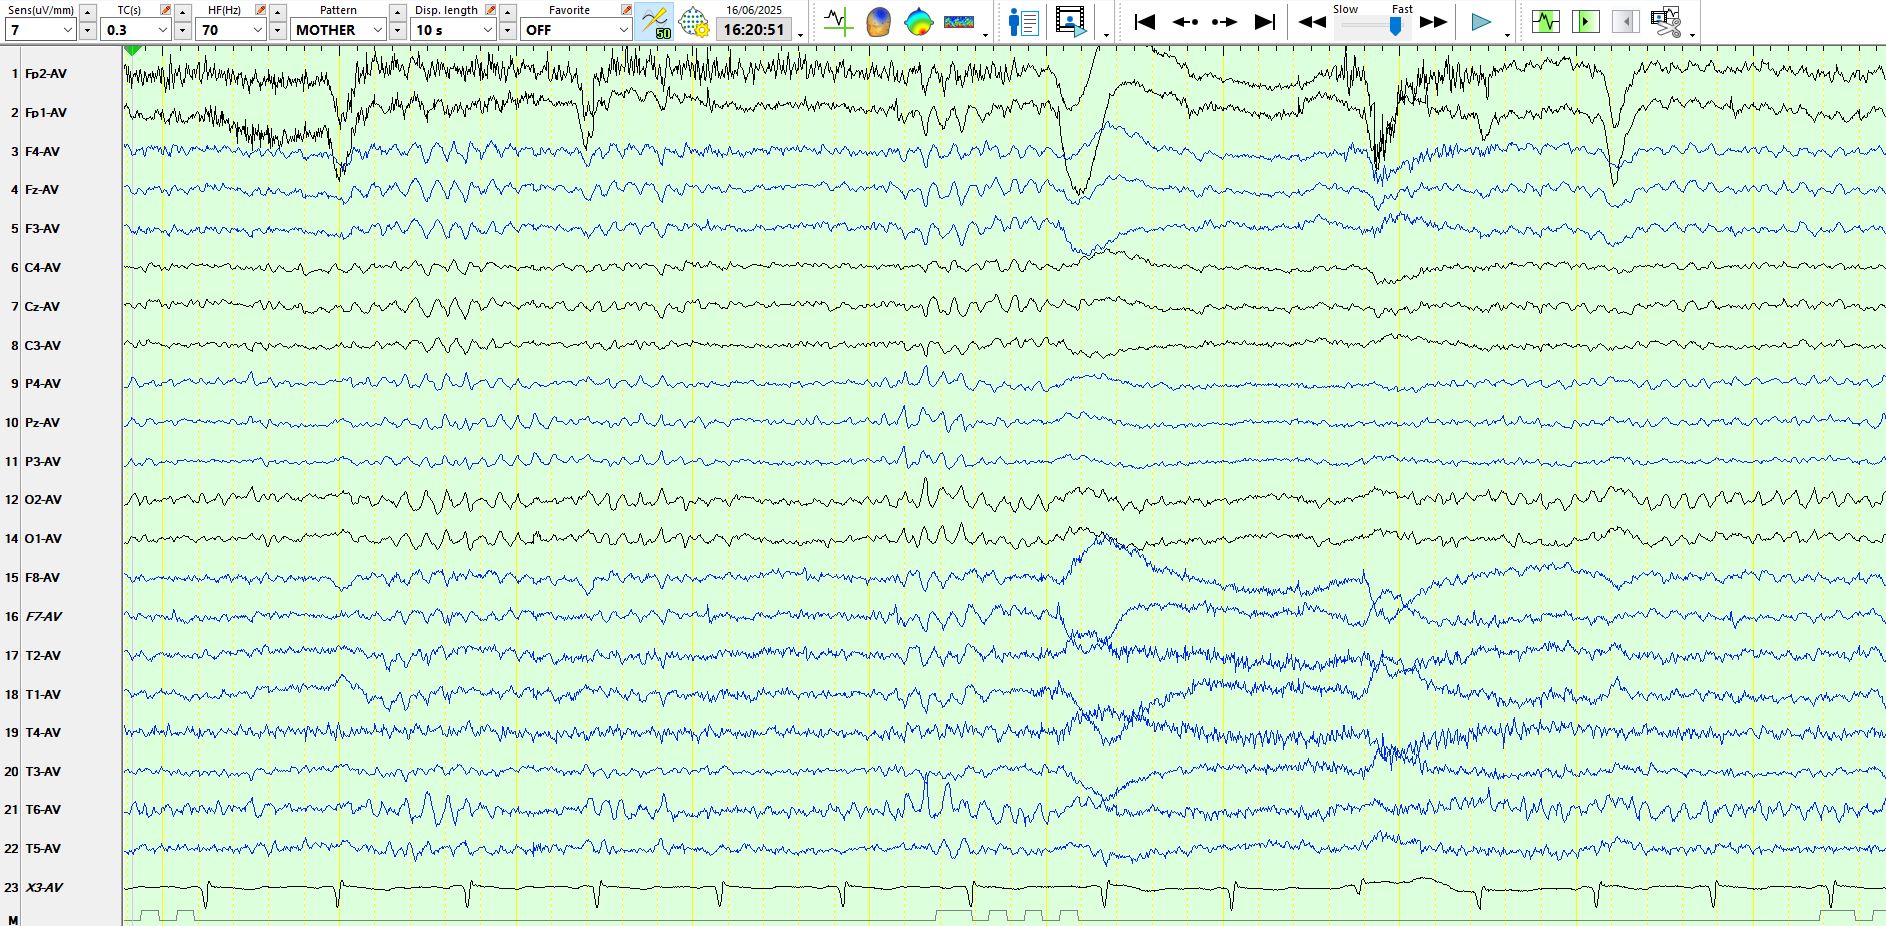Open the Sens(uV/mm) dropdown showing 7
Screen dimensions: 1886x926
click(40, 30)
